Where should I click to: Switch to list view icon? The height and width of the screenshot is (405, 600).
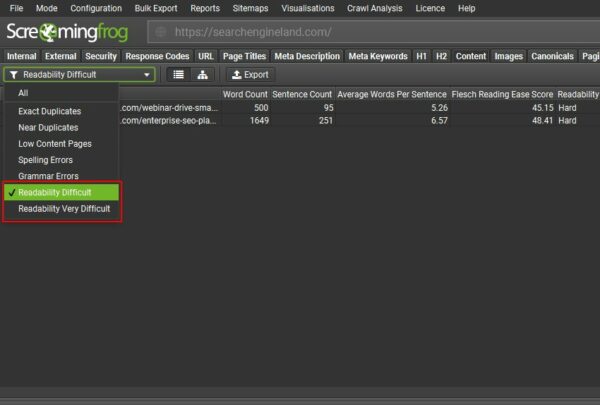[x=178, y=75]
